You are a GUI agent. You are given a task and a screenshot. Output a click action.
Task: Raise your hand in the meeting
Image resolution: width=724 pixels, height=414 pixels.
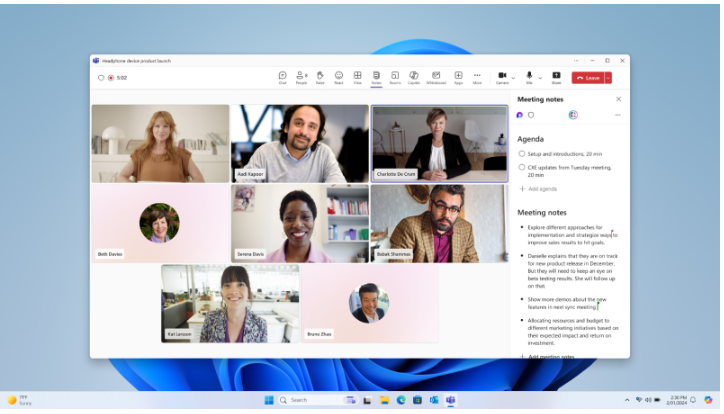coord(320,78)
